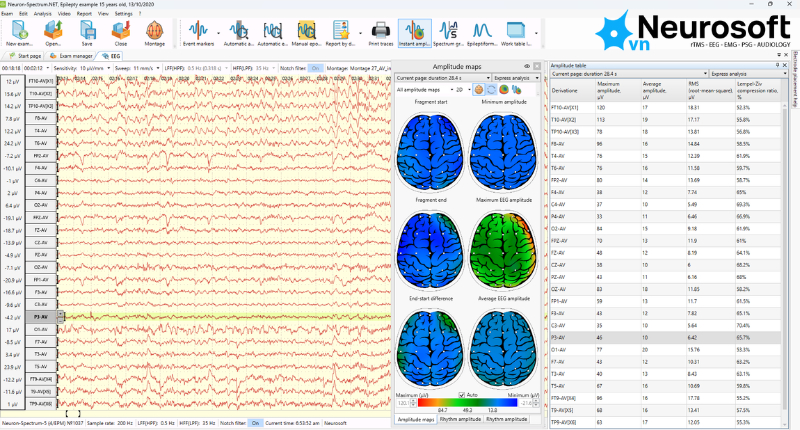The image size is (800, 430).
Task: Open the Analysis menu
Action: (42, 14)
